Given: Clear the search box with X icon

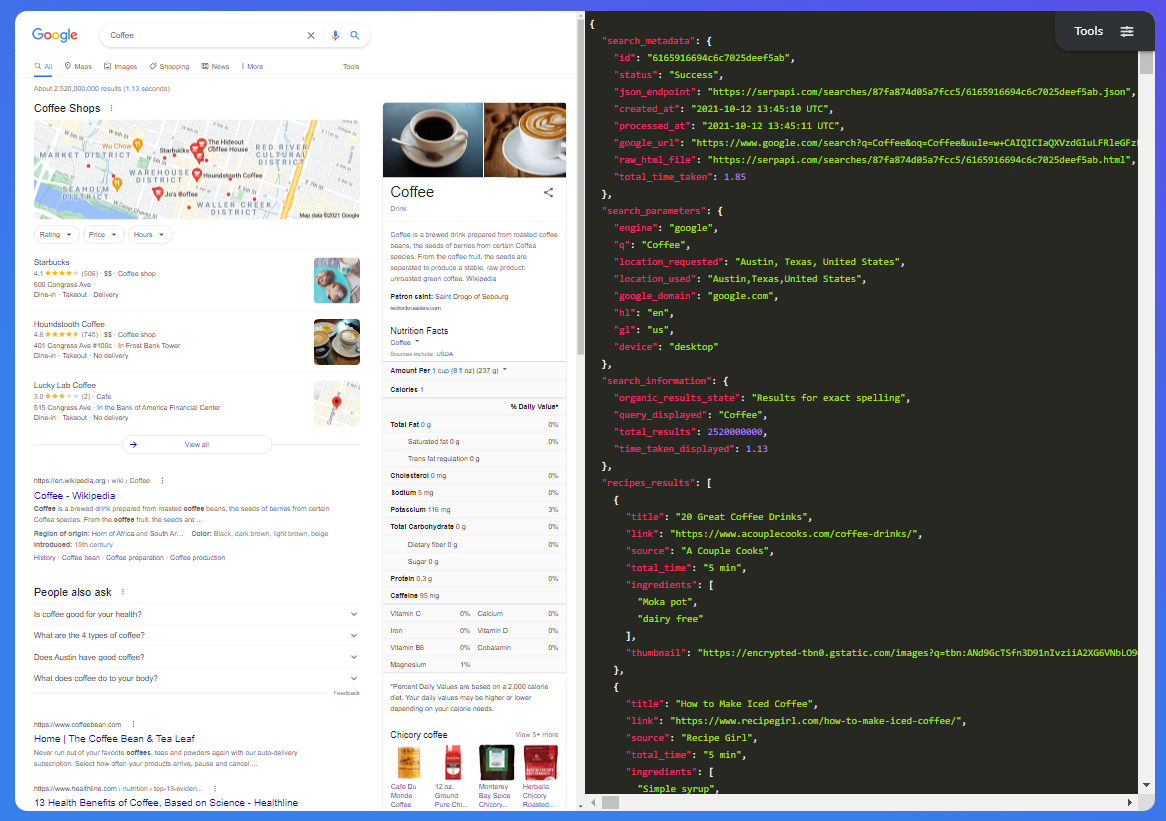Looking at the screenshot, I should coord(311,35).
